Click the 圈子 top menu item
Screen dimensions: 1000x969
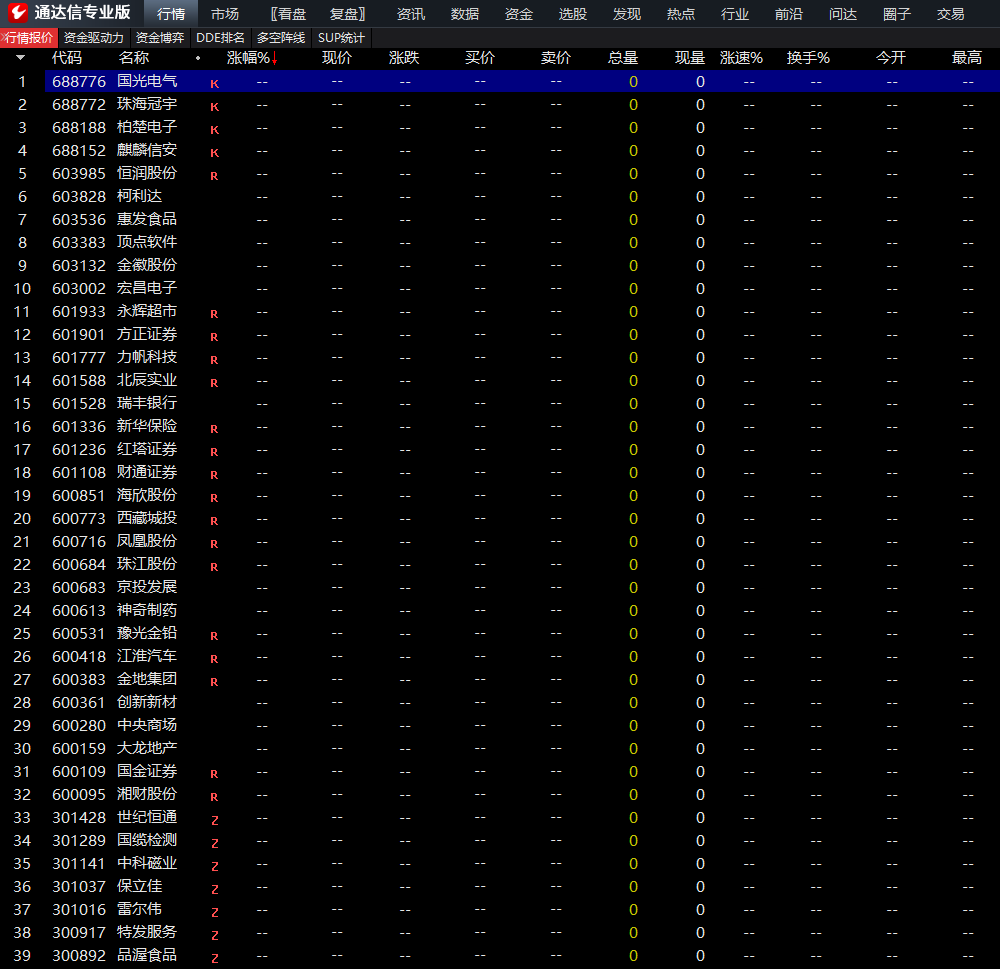pyautogui.click(x=897, y=13)
